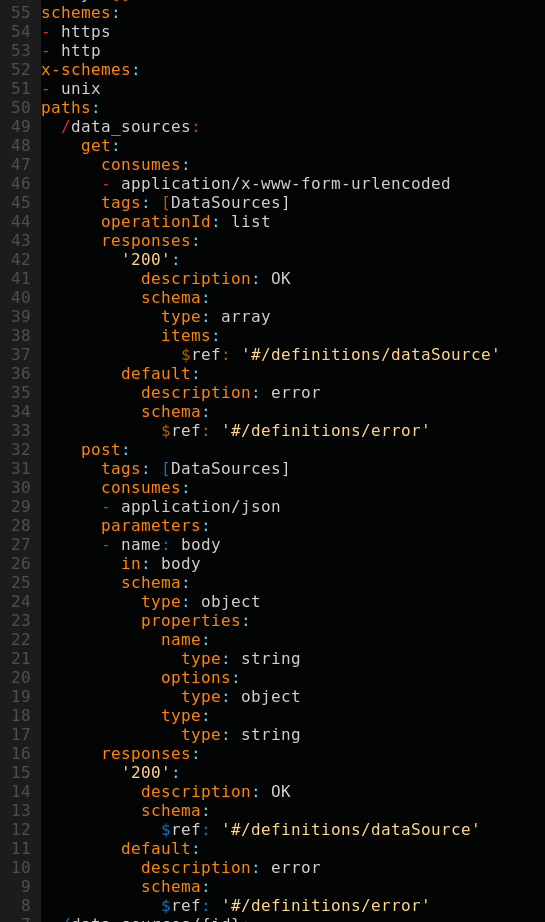Viewport: 545px width, 922px height.
Task: Place cursor on '/data_sources' path
Action: point(125,126)
